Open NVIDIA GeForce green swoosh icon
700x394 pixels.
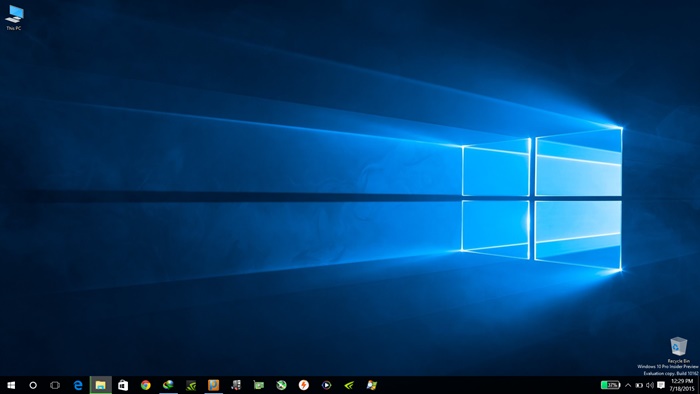[349, 385]
